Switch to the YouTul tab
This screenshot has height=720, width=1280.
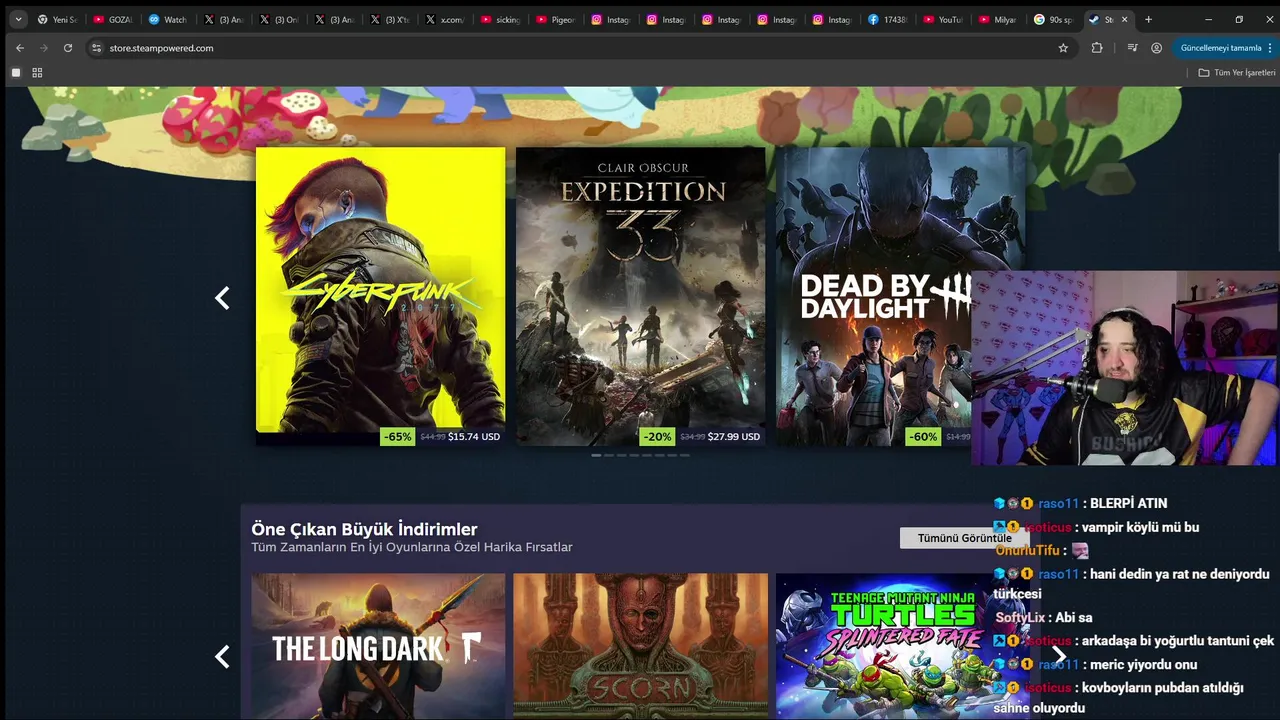click(942, 19)
